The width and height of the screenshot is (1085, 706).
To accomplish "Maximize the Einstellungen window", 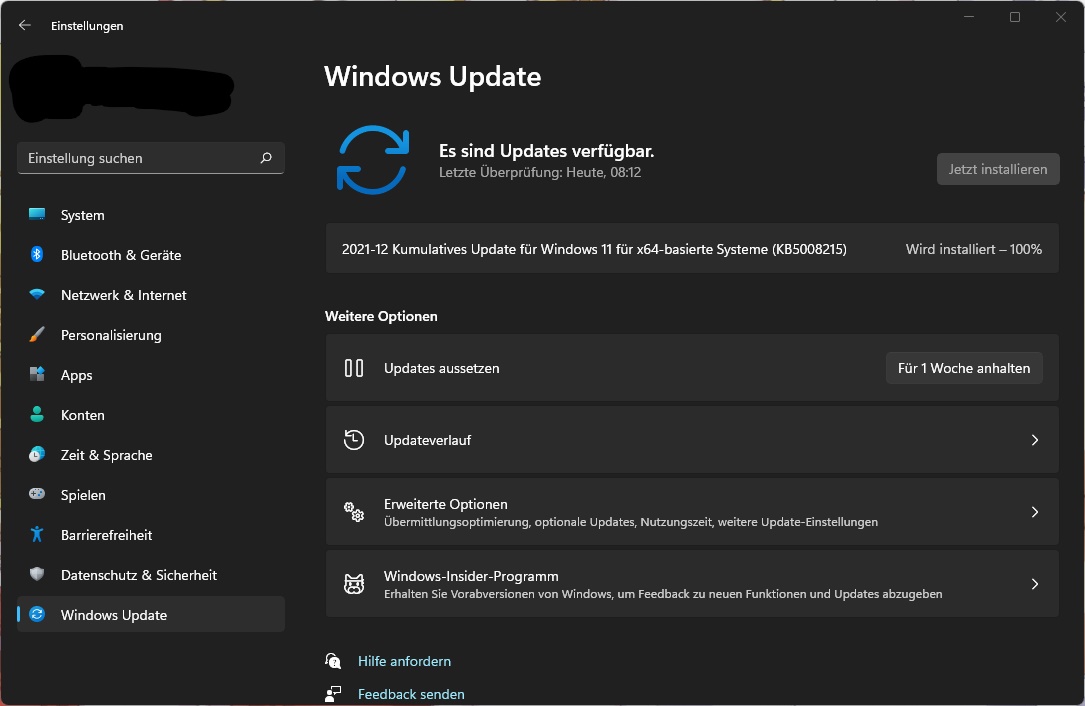I will coord(1014,17).
